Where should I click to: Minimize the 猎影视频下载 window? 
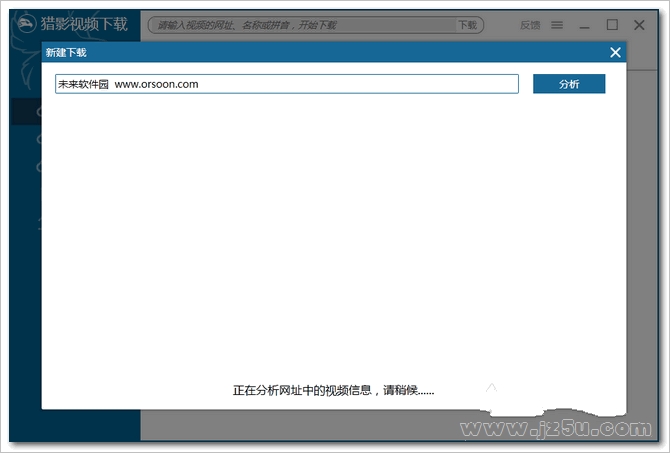coord(585,26)
